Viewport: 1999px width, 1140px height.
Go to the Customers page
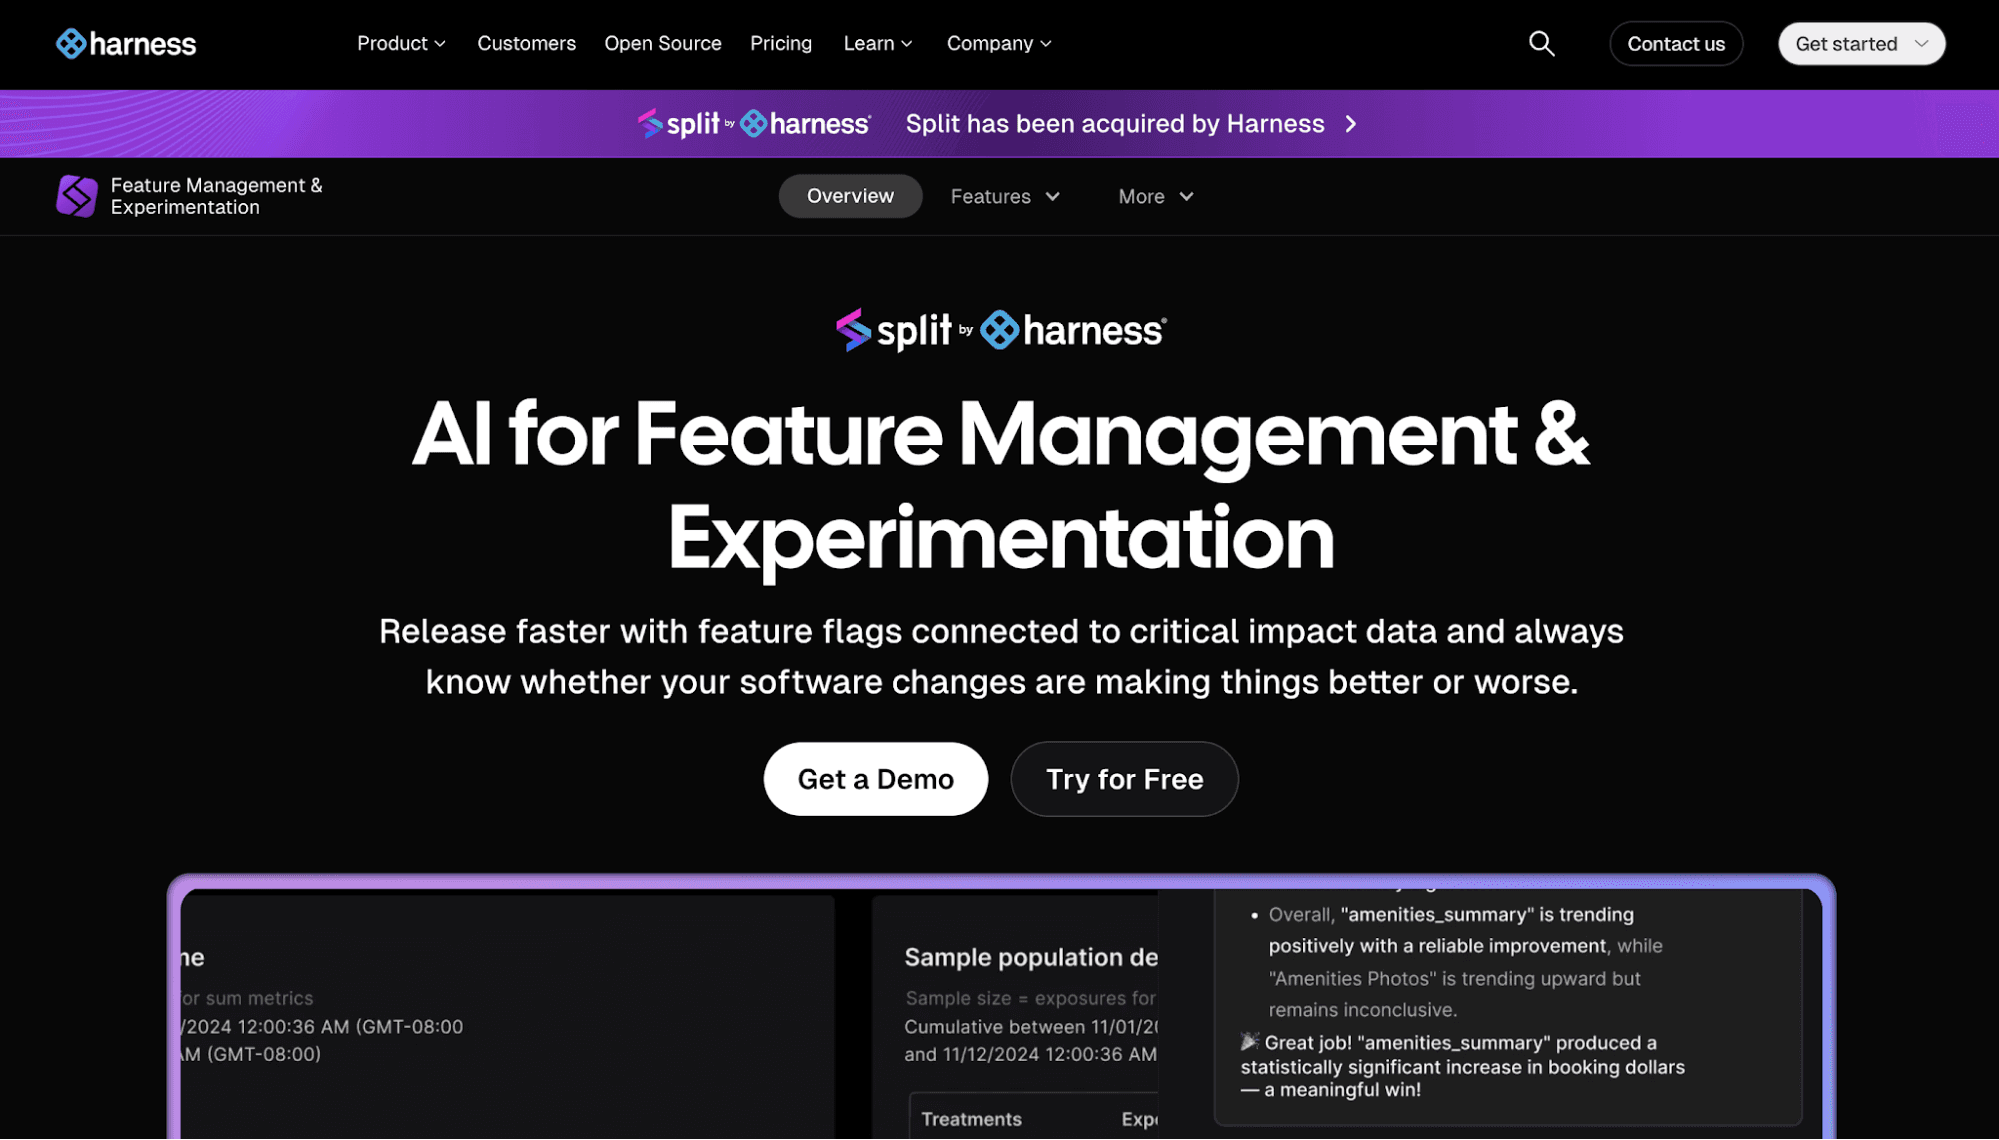(x=526, y=44)
